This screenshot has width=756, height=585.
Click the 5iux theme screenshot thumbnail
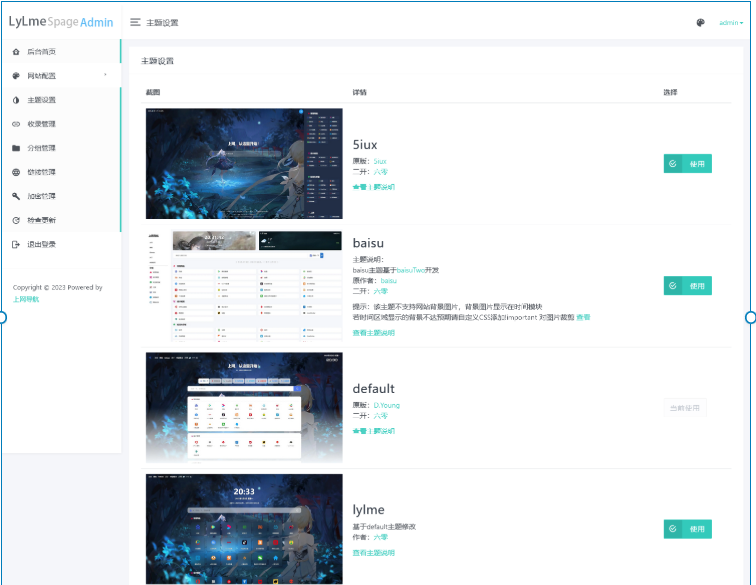[244, 163]
